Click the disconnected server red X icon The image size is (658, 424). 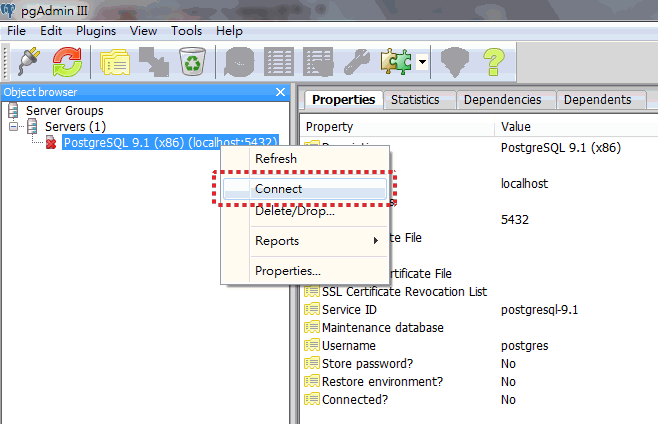click(51, 142)
